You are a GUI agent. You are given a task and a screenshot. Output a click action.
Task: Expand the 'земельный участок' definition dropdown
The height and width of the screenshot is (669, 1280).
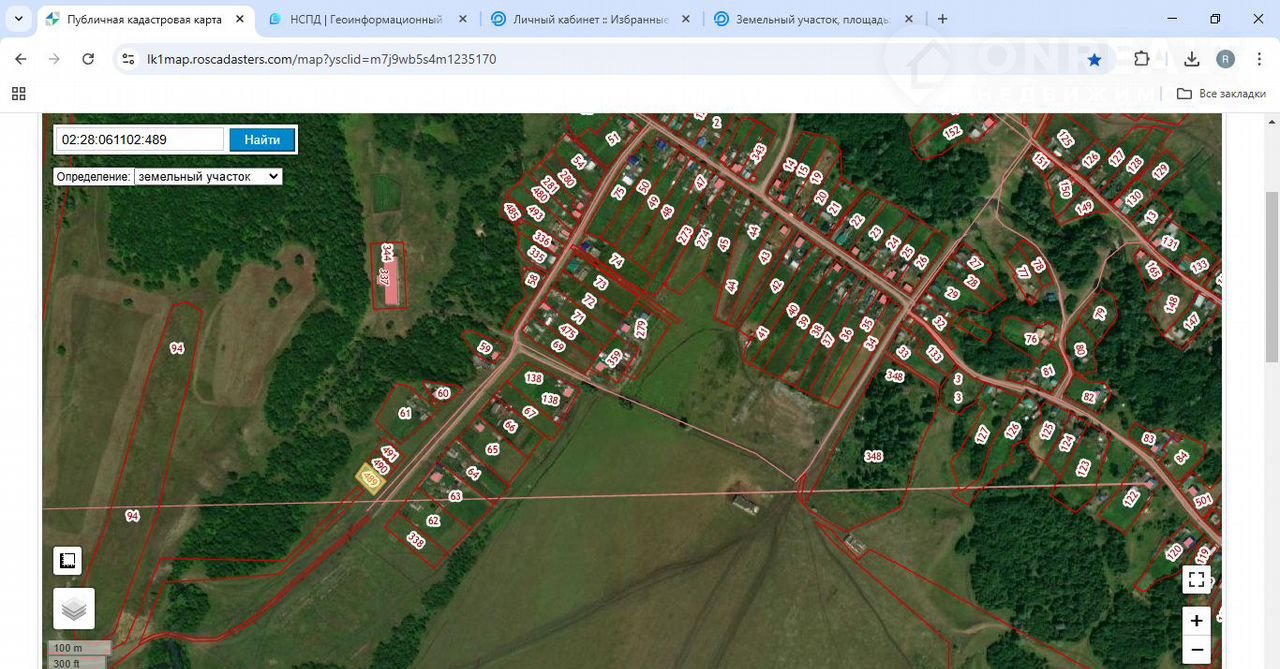[208, 176]
